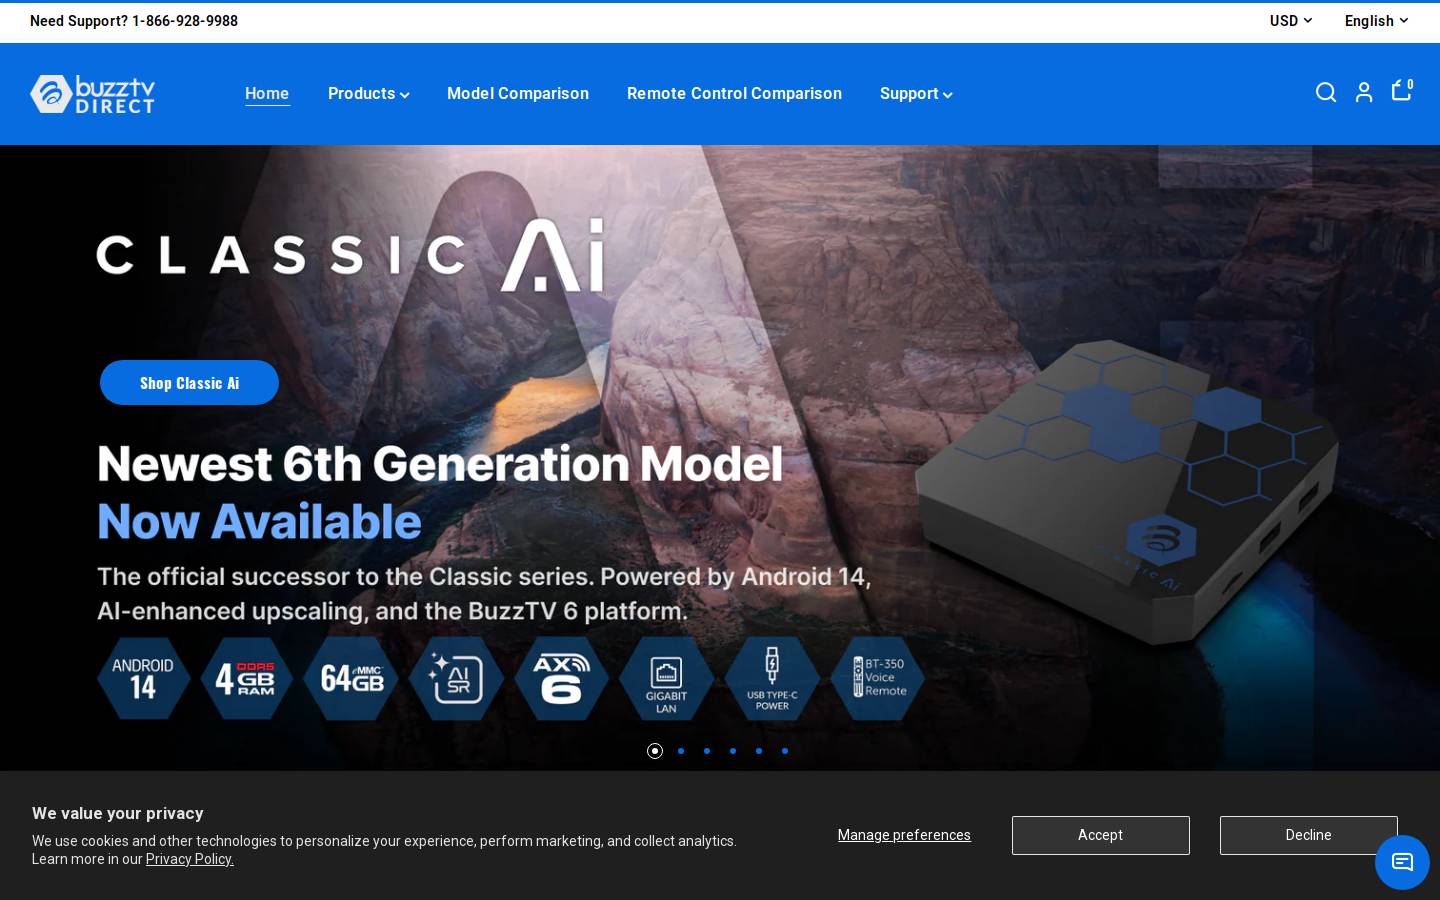The height and width of the screenshot is (900, 1440).
Task: Open Manage preferences link
Action: point(904,835)
